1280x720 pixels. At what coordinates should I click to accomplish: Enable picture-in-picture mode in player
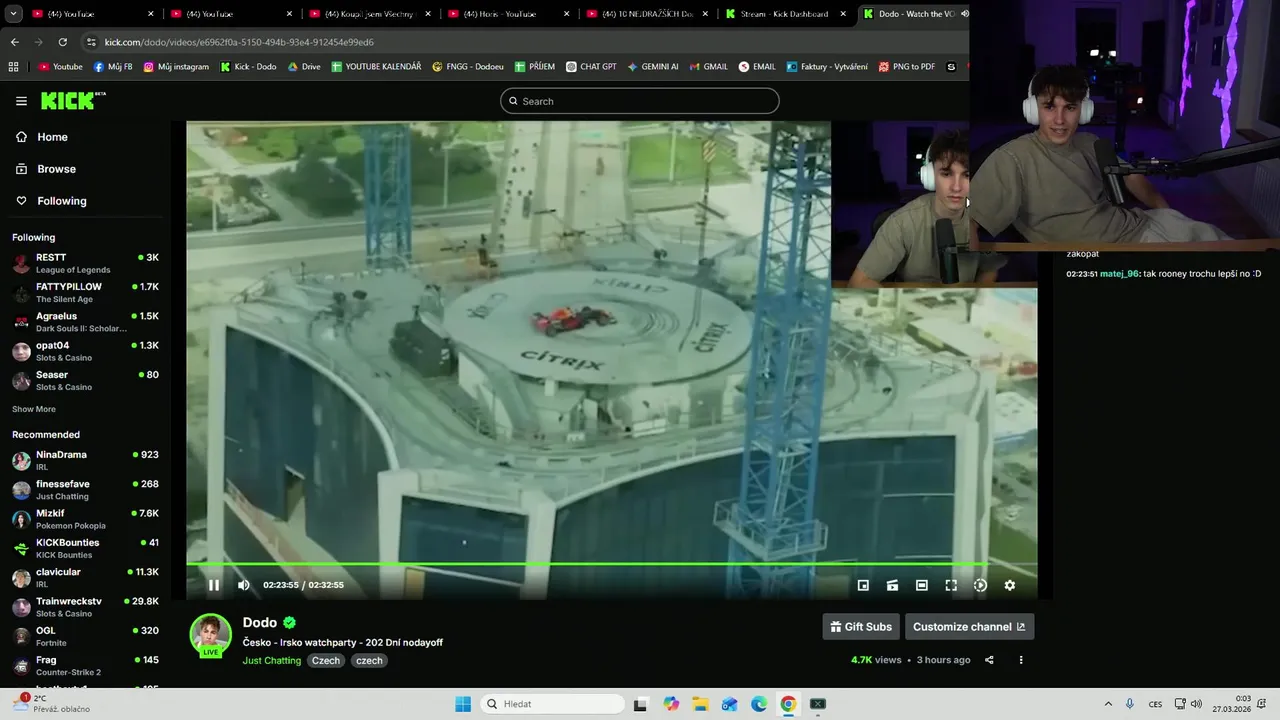(863, 585)
